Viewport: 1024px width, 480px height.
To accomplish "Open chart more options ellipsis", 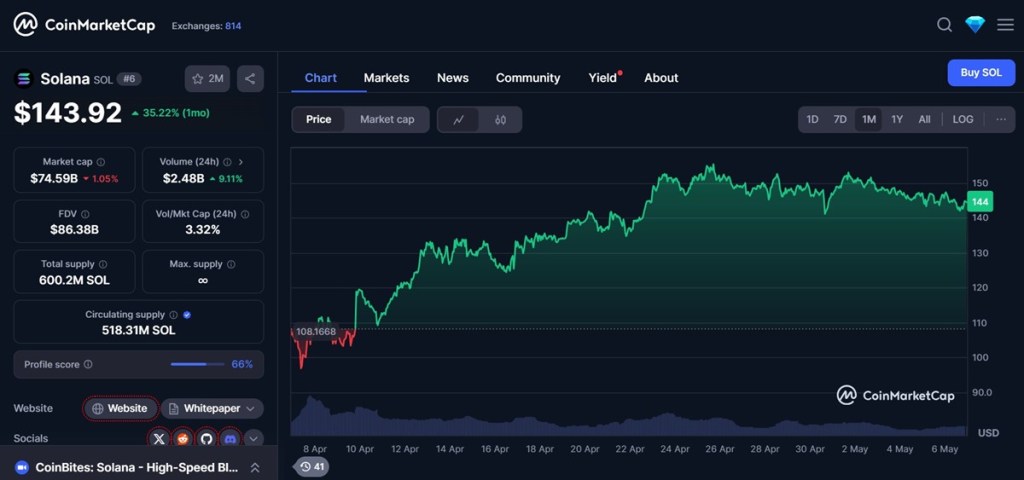I will 1002,120.
